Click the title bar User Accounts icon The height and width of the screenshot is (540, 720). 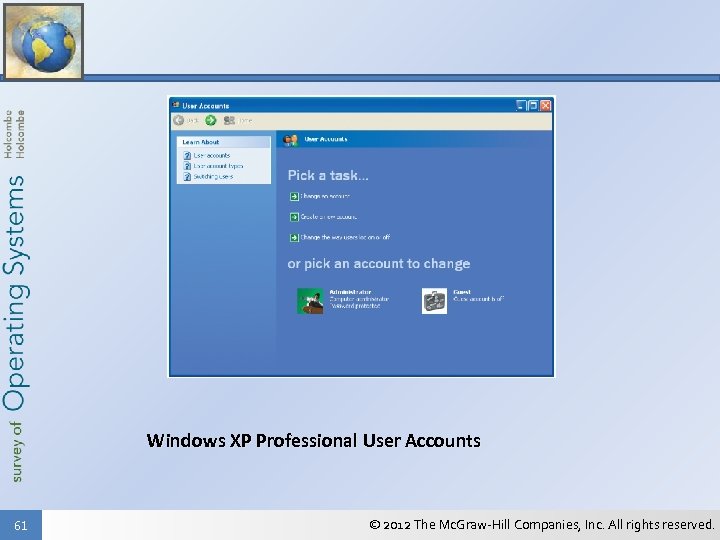click(176, 105)
